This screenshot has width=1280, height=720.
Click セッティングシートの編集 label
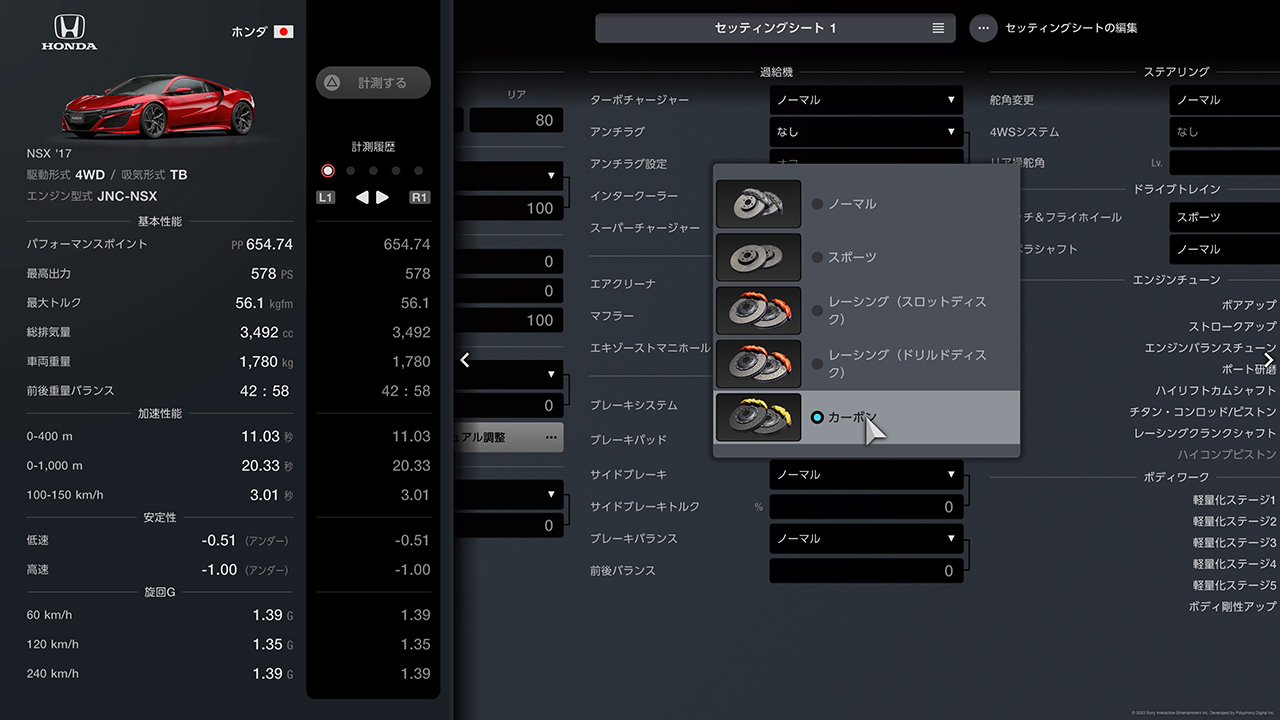pos(1071,28)
